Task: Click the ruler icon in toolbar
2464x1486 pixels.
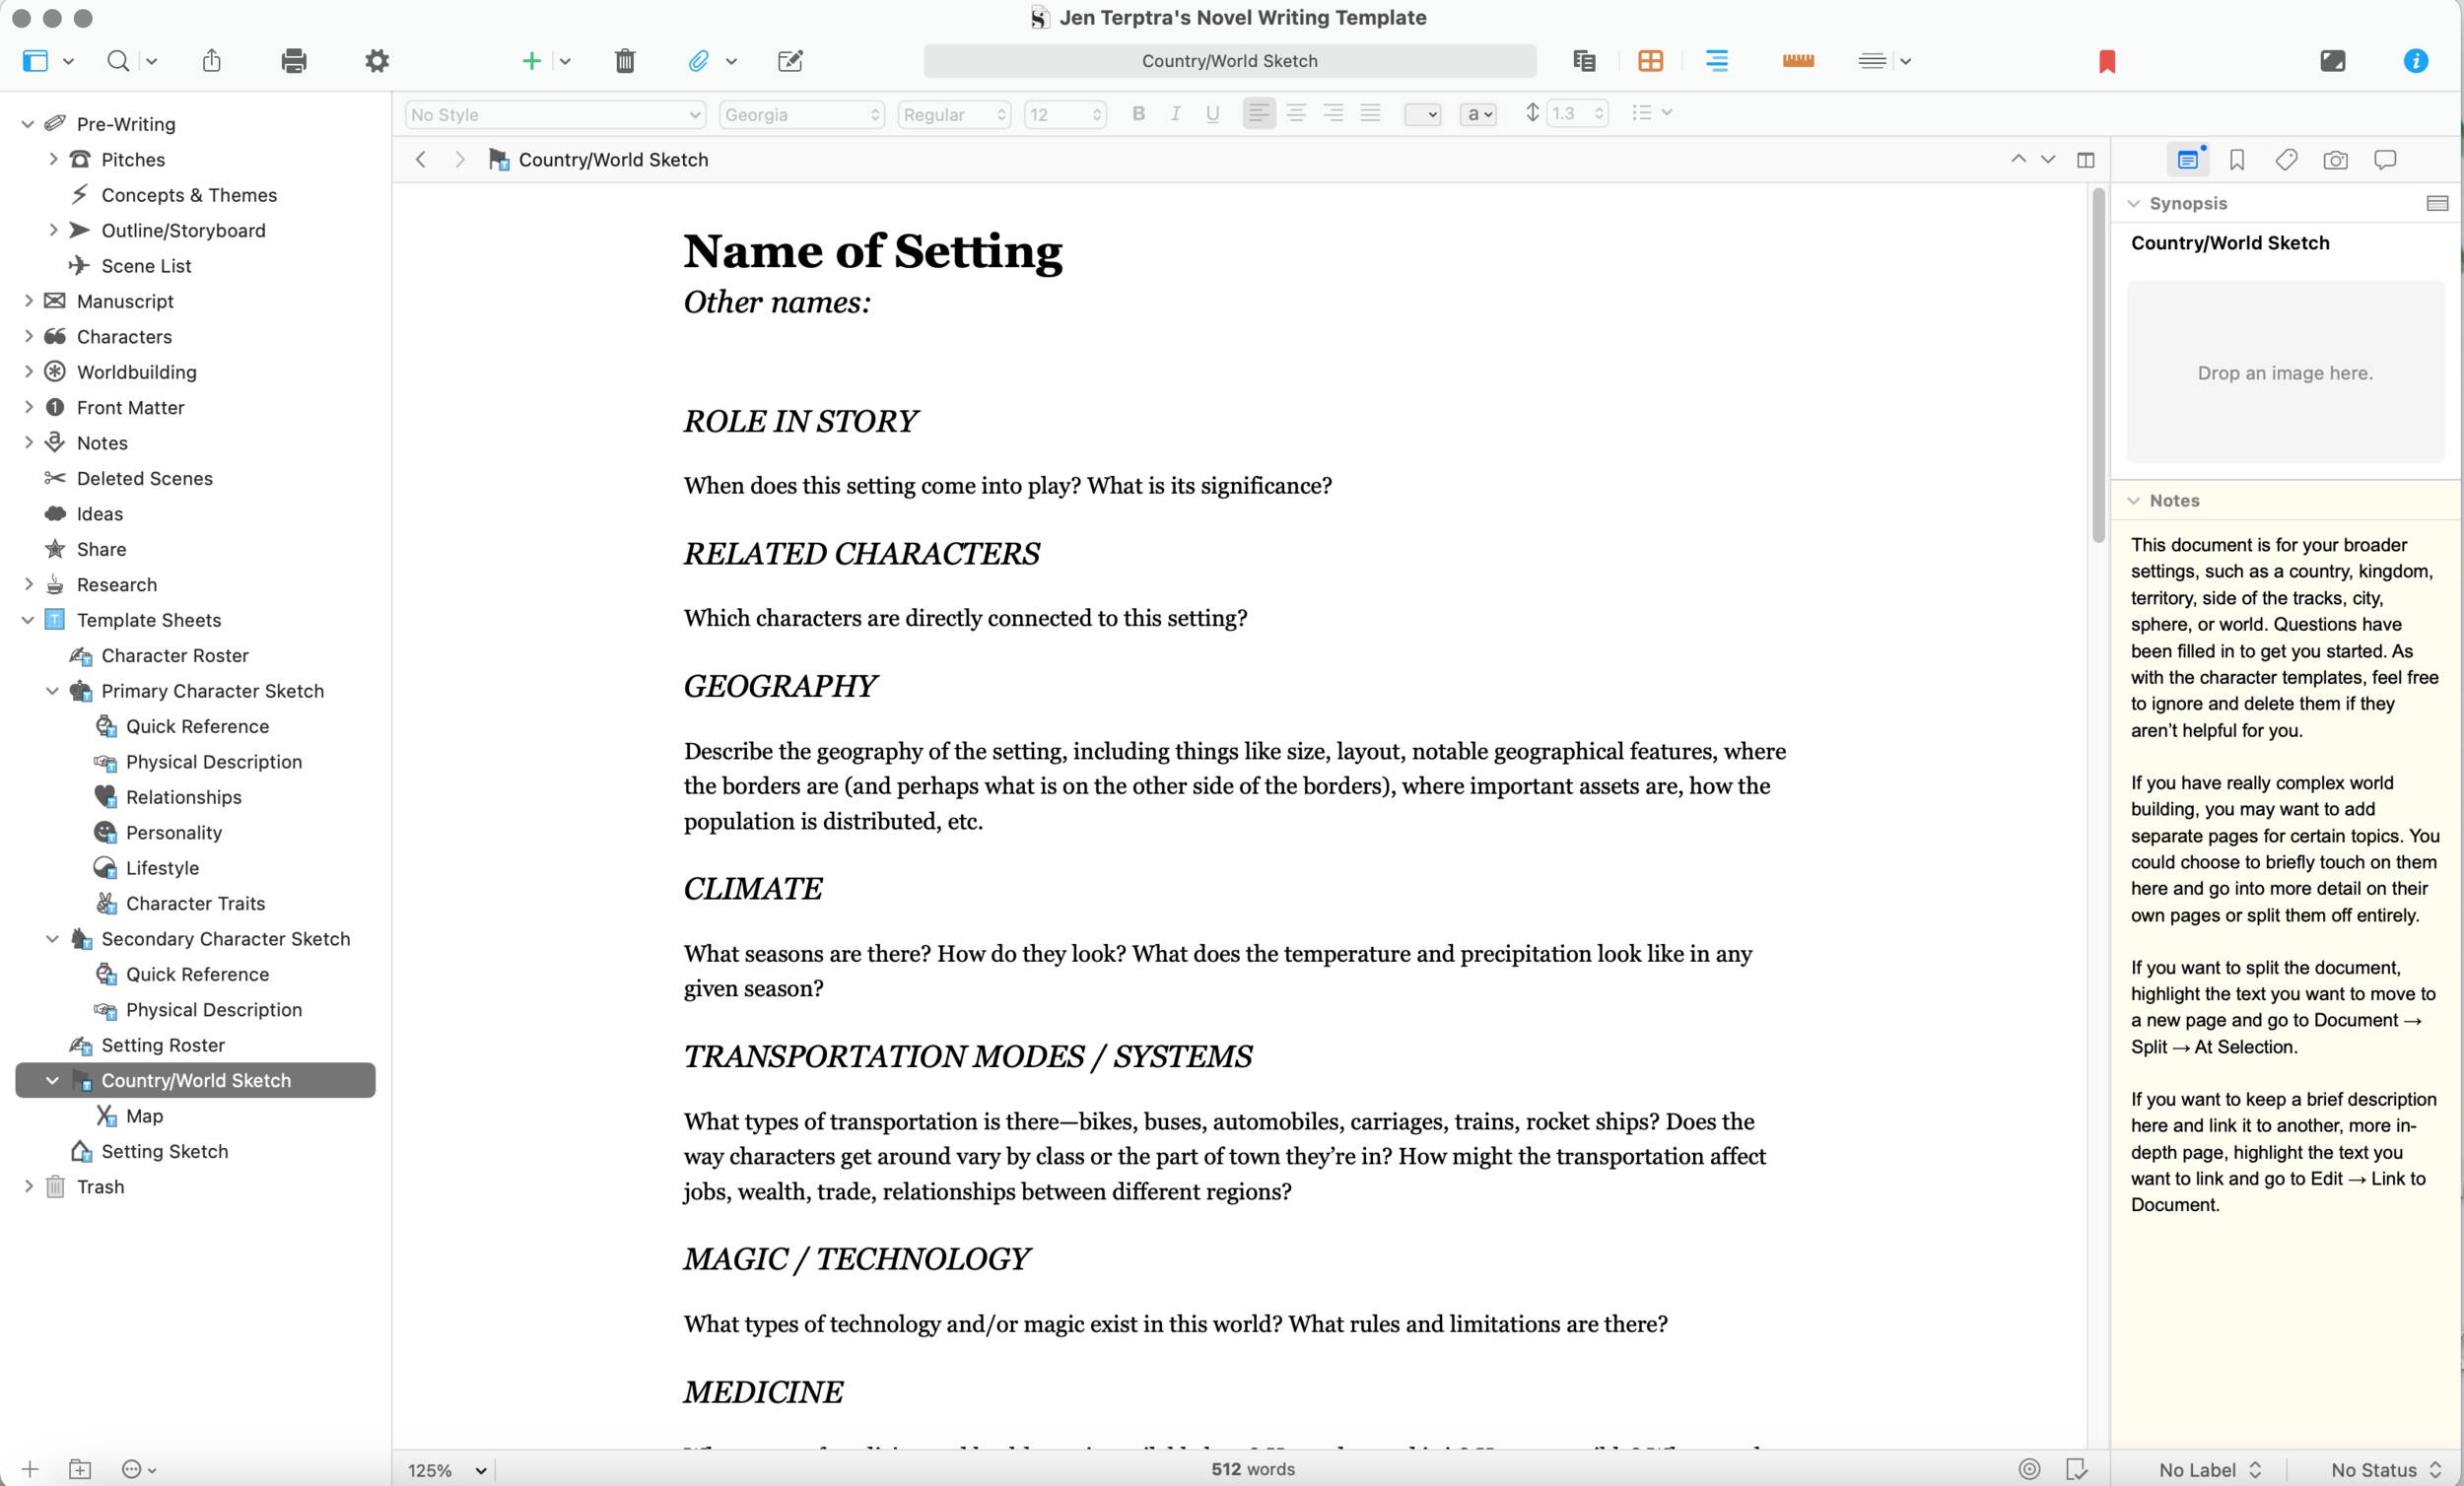Action: (x=1797, y=61)
